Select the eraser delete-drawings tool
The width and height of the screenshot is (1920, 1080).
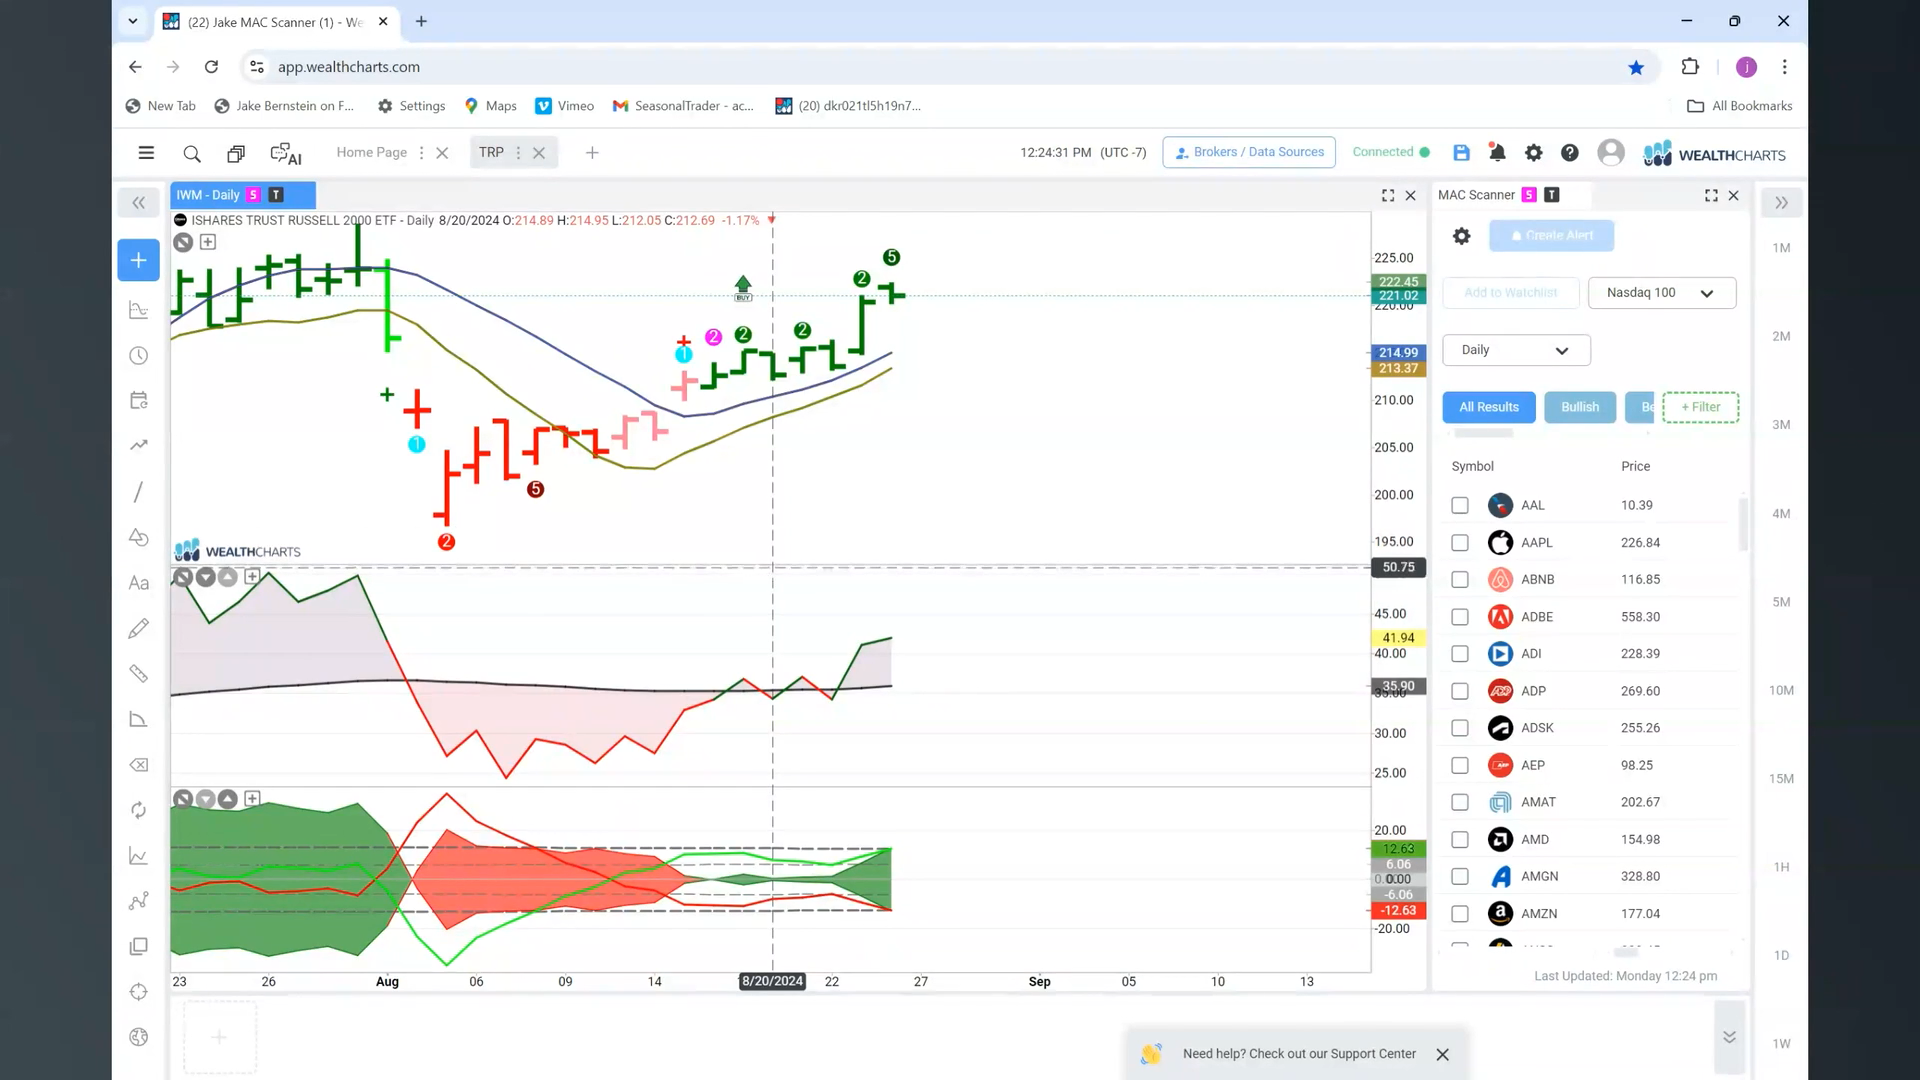139,765
